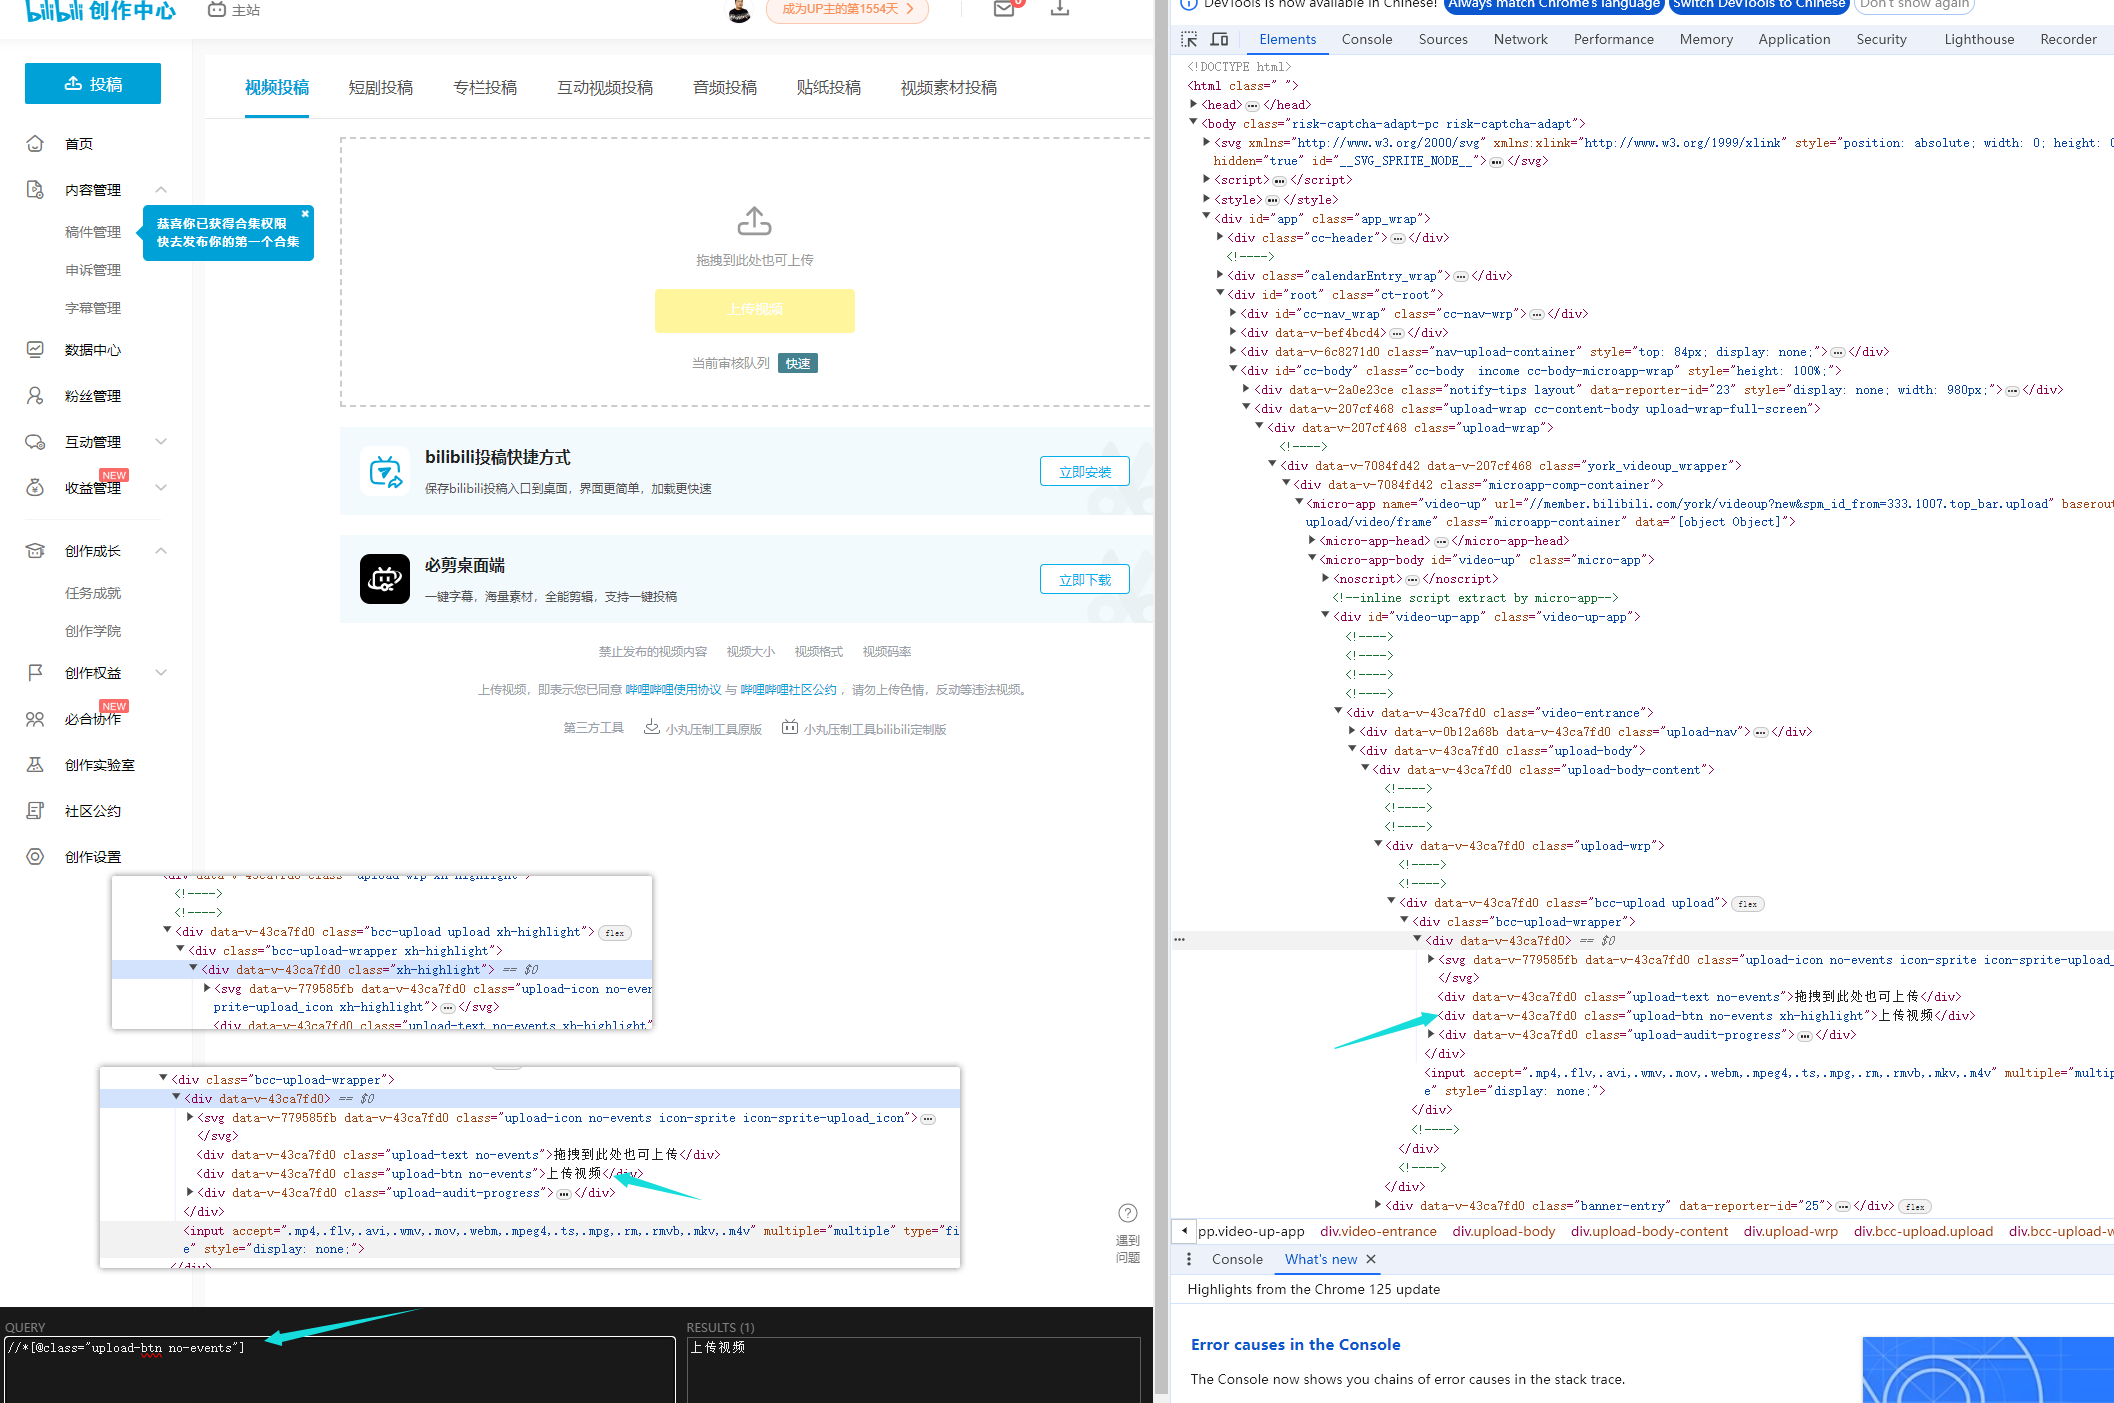Click the download icon in header
2114x1403 pixels.
pyautogui.click(x=1060, y=9)
